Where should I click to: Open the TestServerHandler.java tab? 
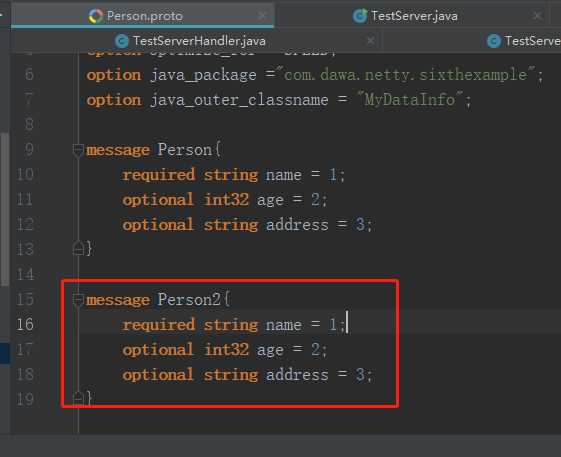[x=196, y=41]
